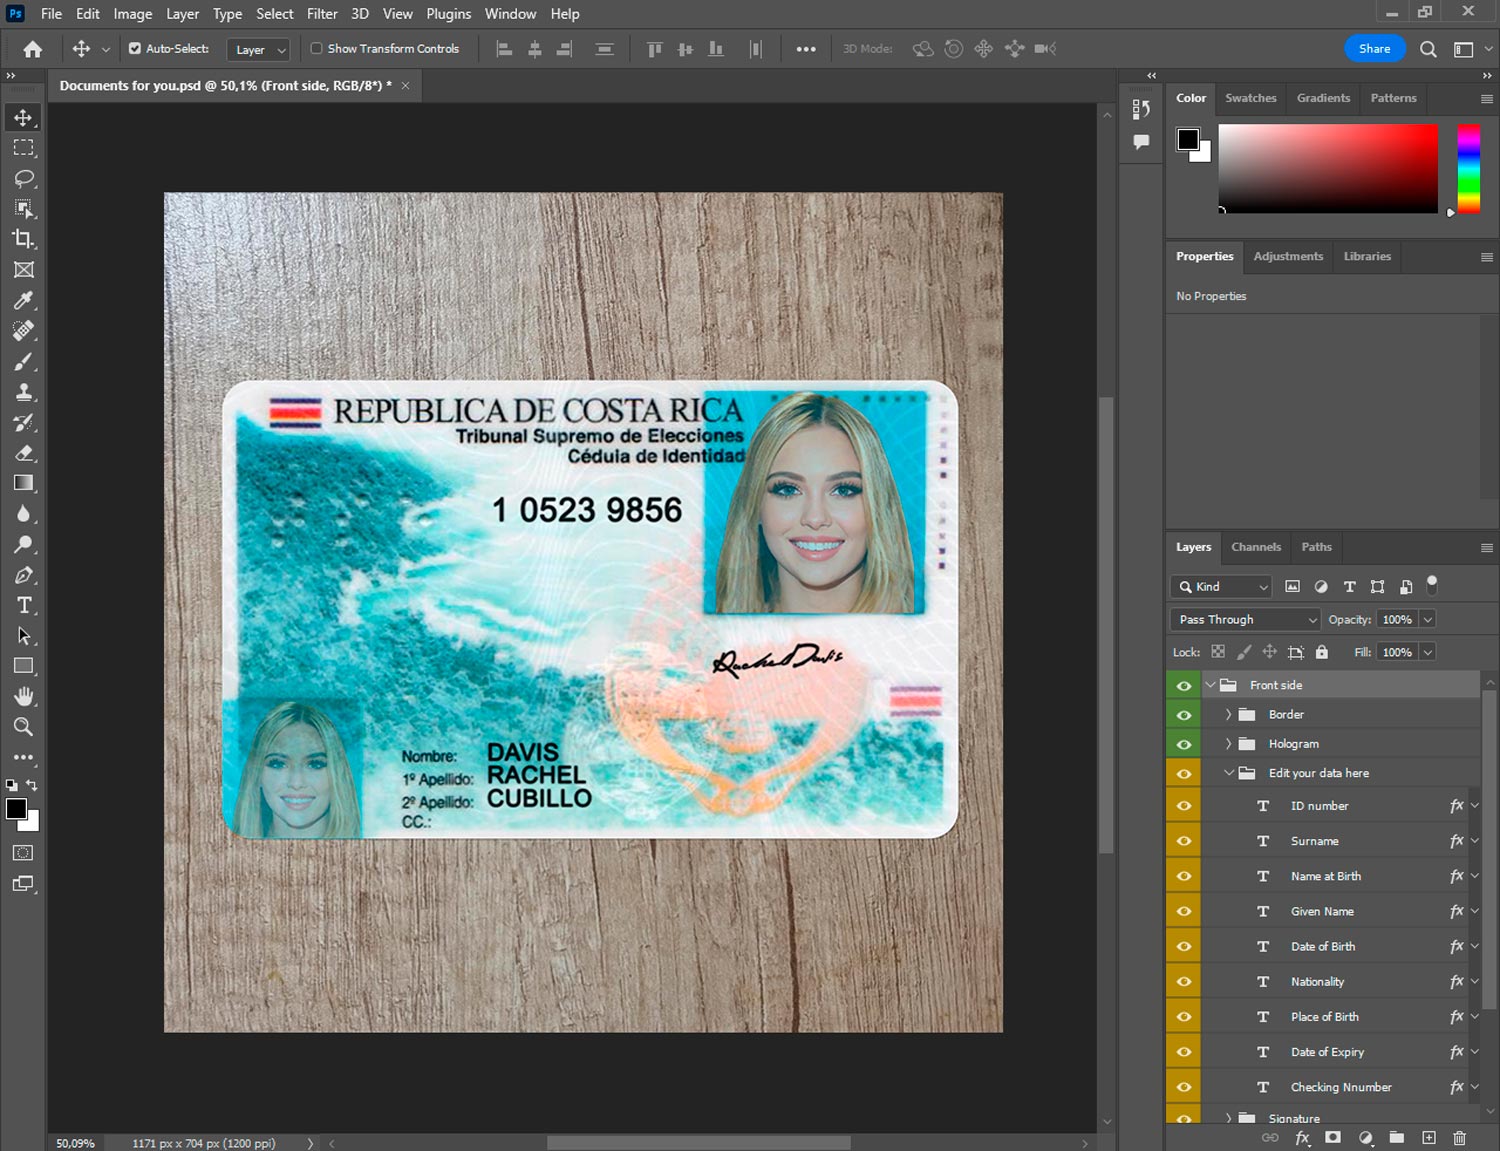Create a new layer from Layers panel footer
1500x1151 pixels.
[x=1429, y=1138]
